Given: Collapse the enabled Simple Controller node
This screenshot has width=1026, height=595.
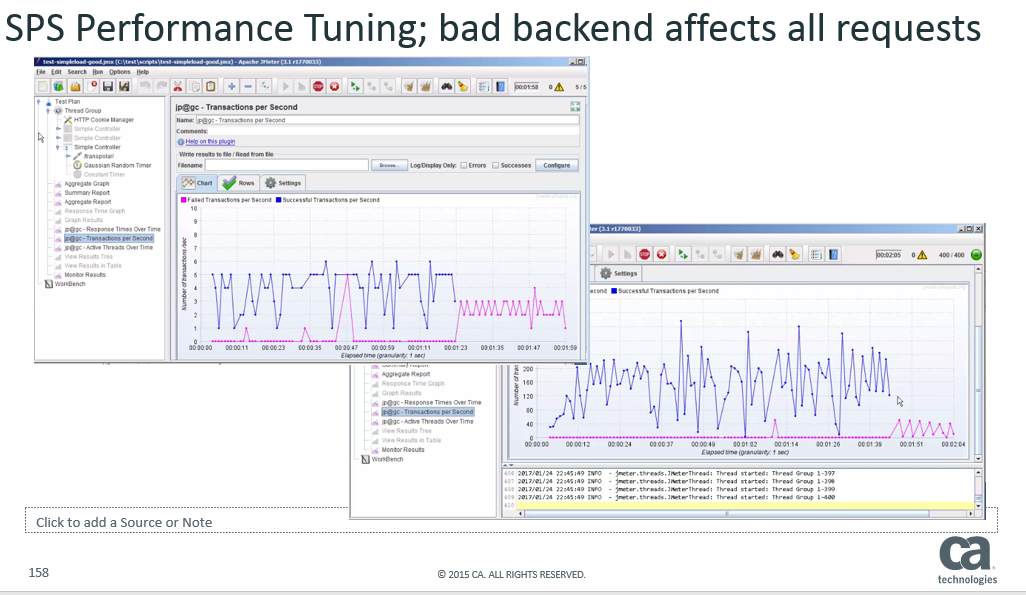Looking at the screenshot, I should click(57, 147).
